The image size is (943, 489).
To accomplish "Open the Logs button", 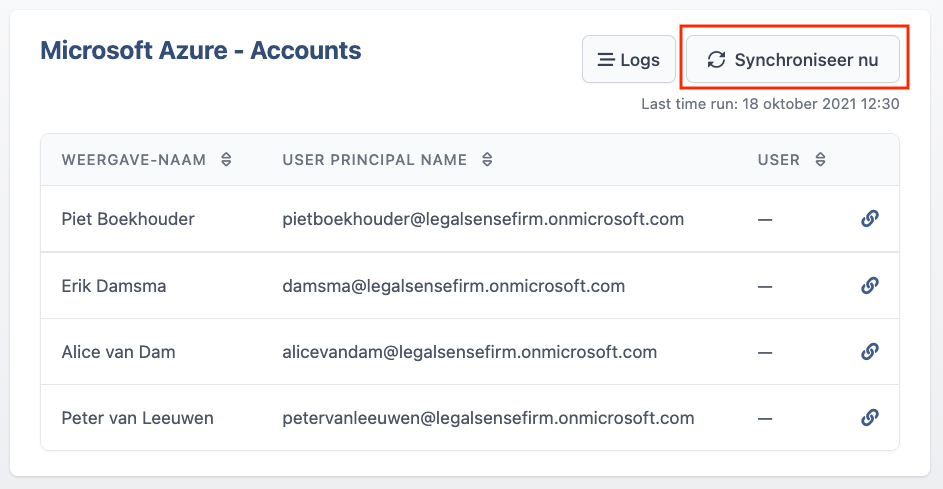I will (628, 60).
